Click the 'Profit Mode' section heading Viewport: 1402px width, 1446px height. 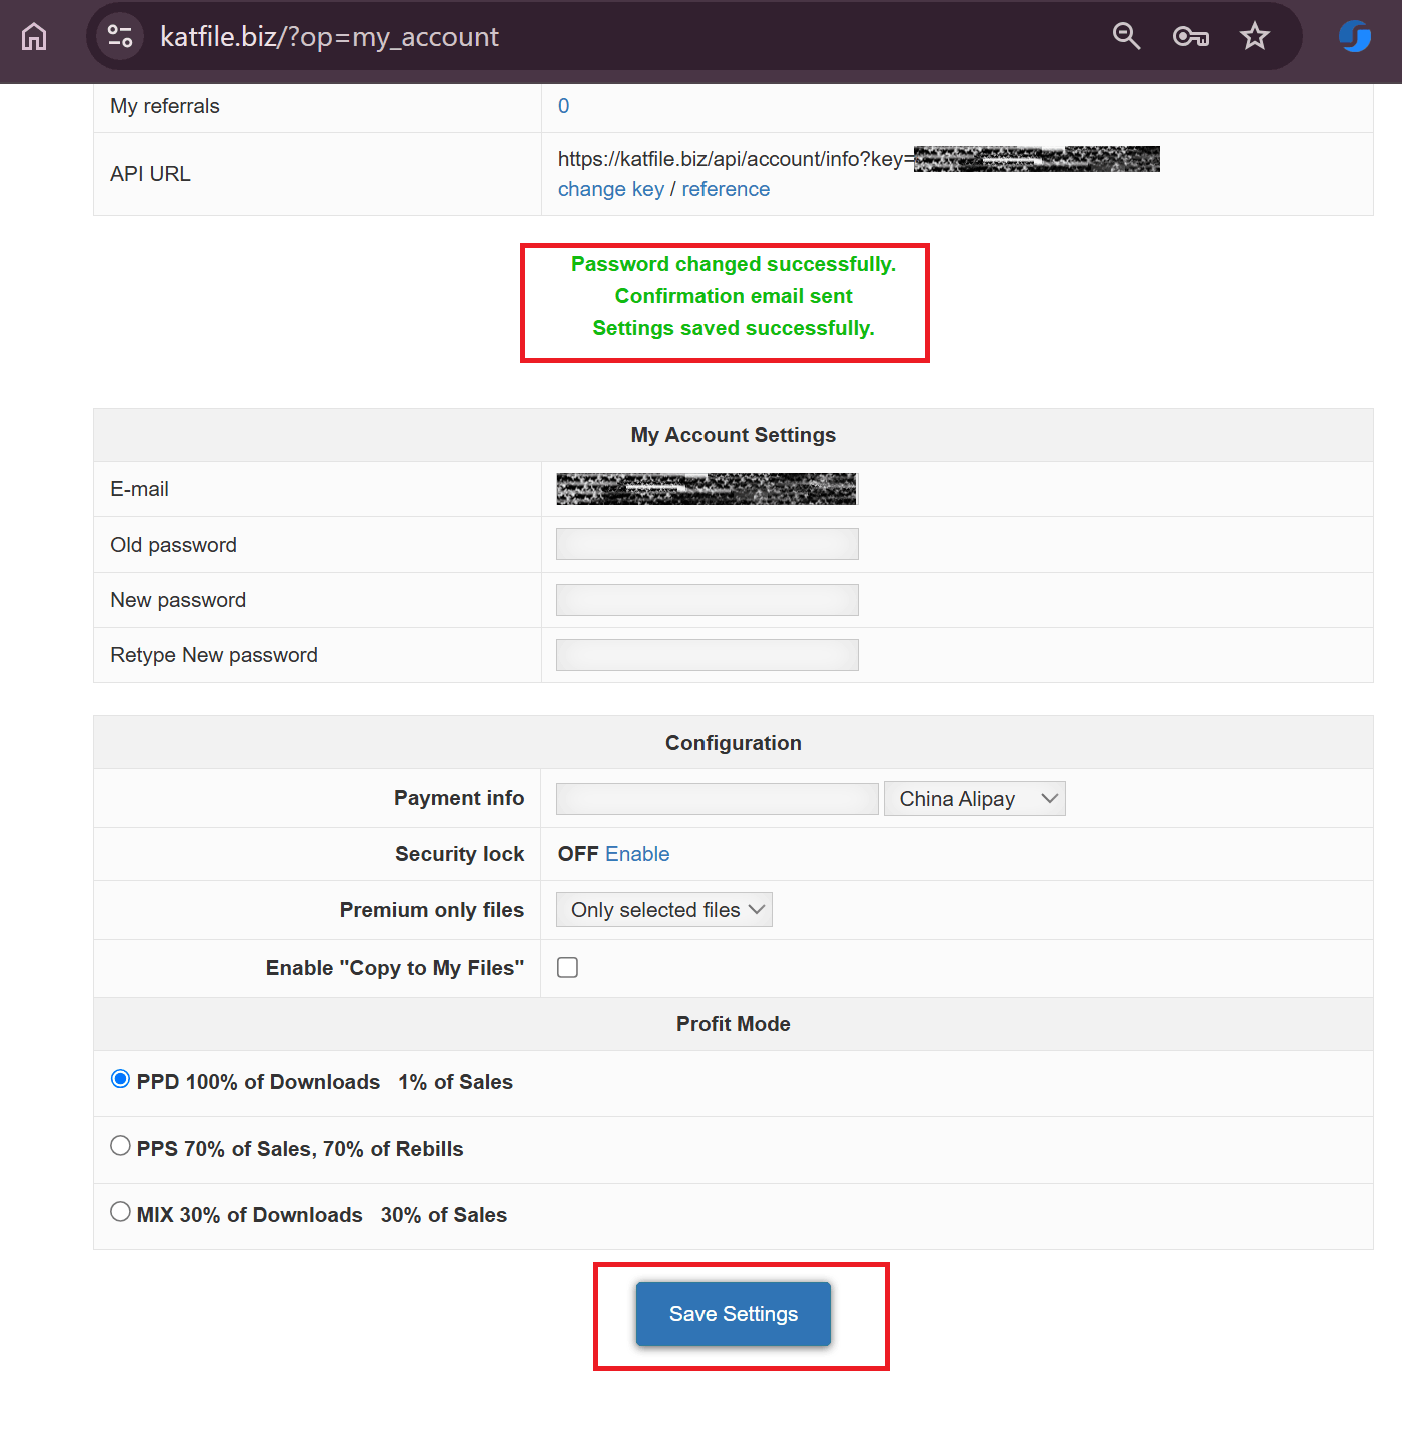(733, 1024)
